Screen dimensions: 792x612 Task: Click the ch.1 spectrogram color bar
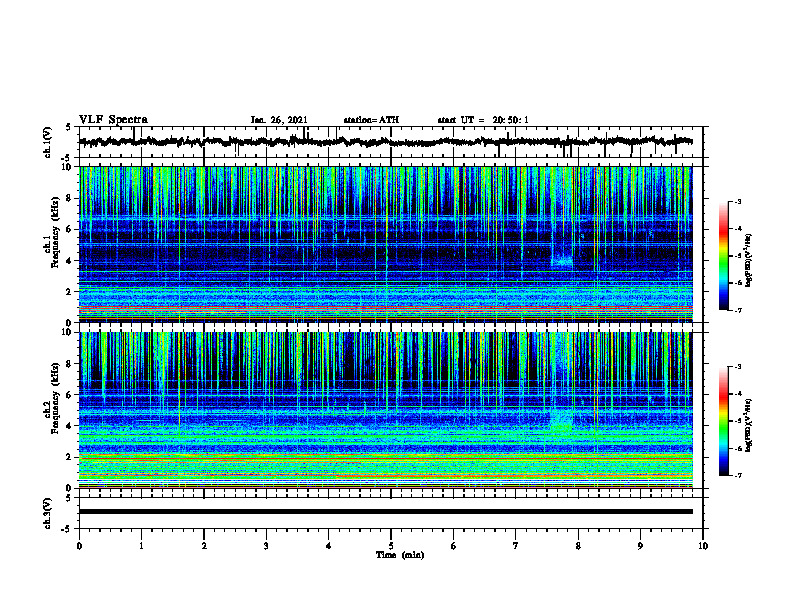coord(723,256)
